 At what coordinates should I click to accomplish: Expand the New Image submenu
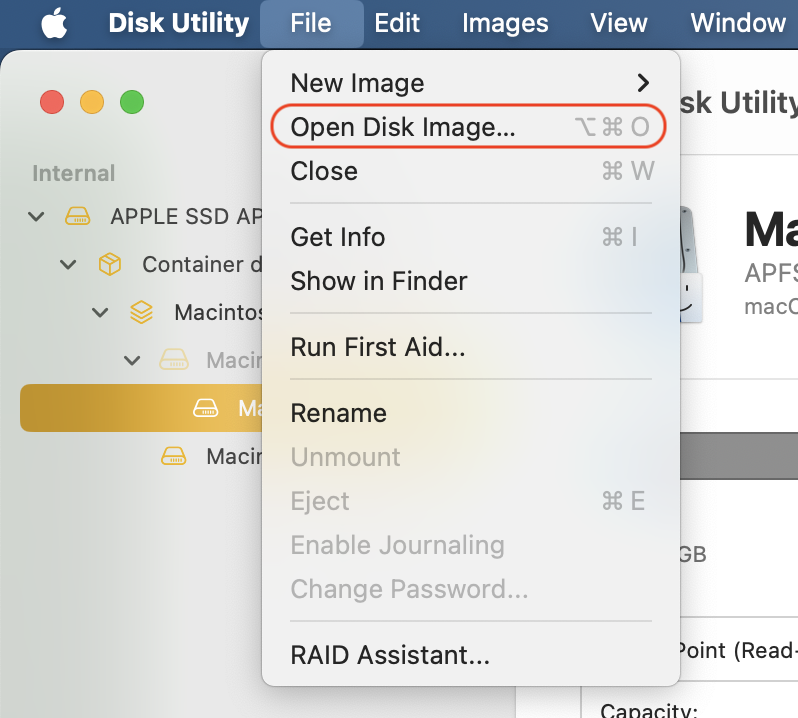471,83
